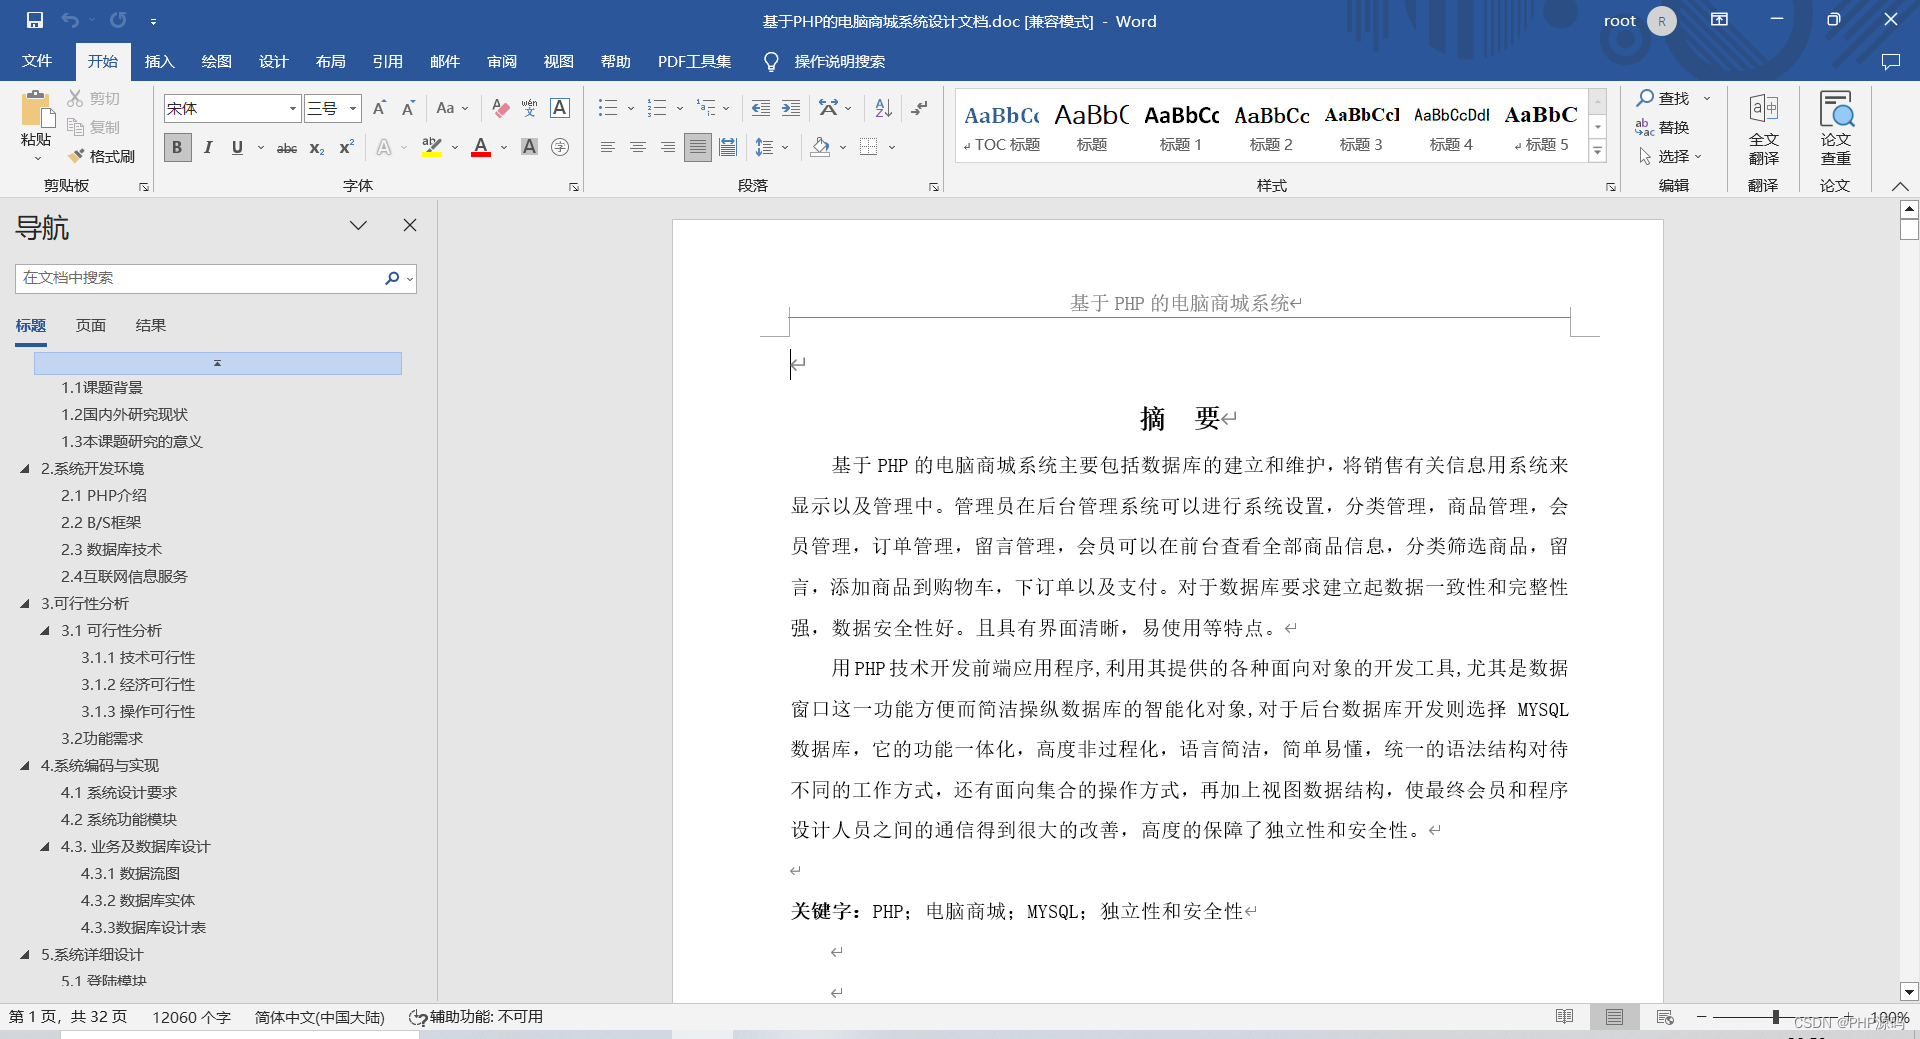Viewport: 1920px width, 1039px height.
Task: Click the Find (查找) button
Action: click(x=1664, y=98)
